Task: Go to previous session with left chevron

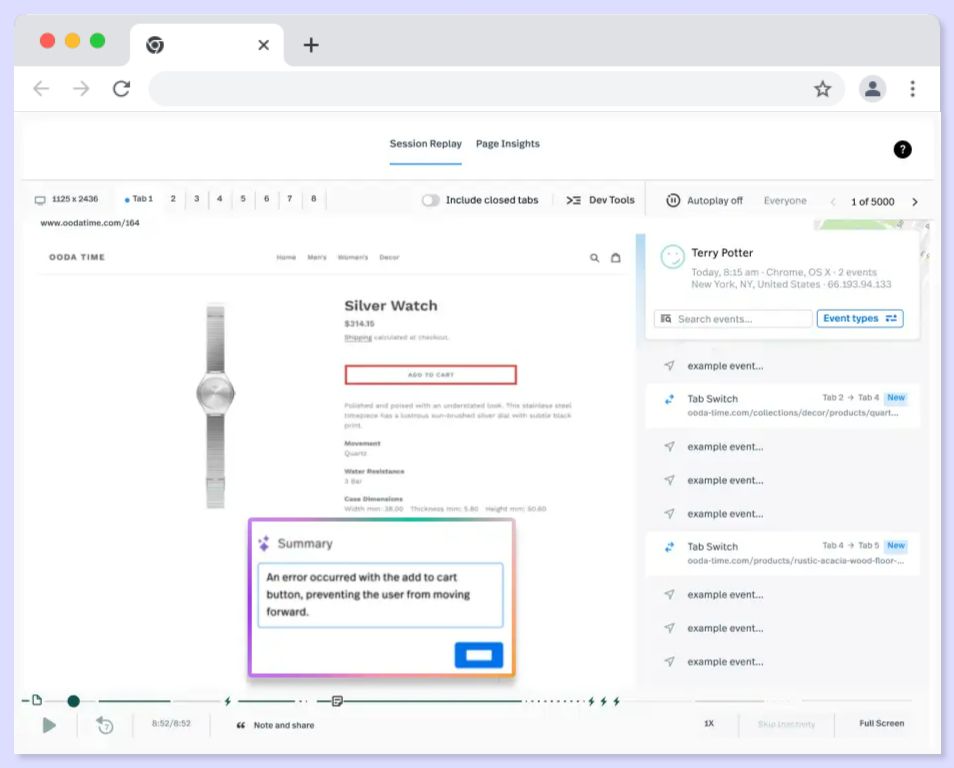Action: click(x=833, y=202)
